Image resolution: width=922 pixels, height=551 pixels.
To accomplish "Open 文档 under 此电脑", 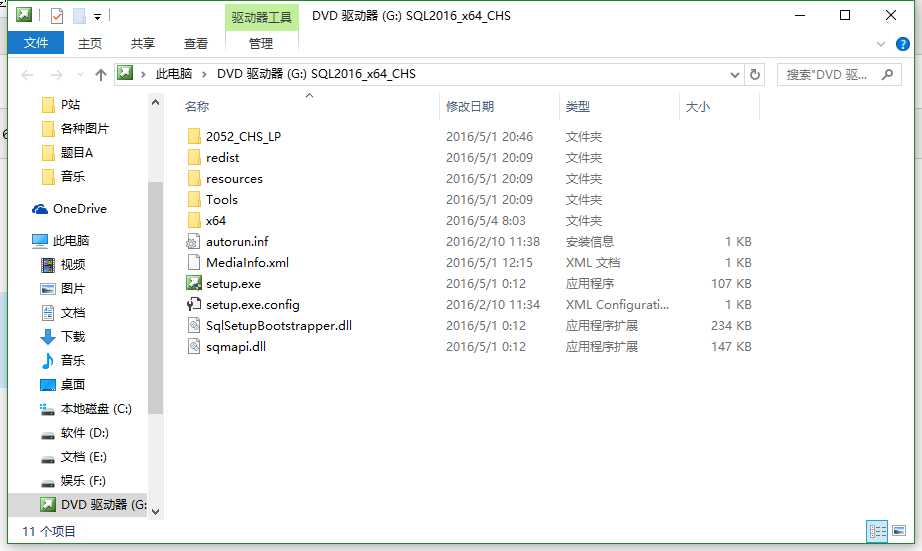I will (72, 312).
